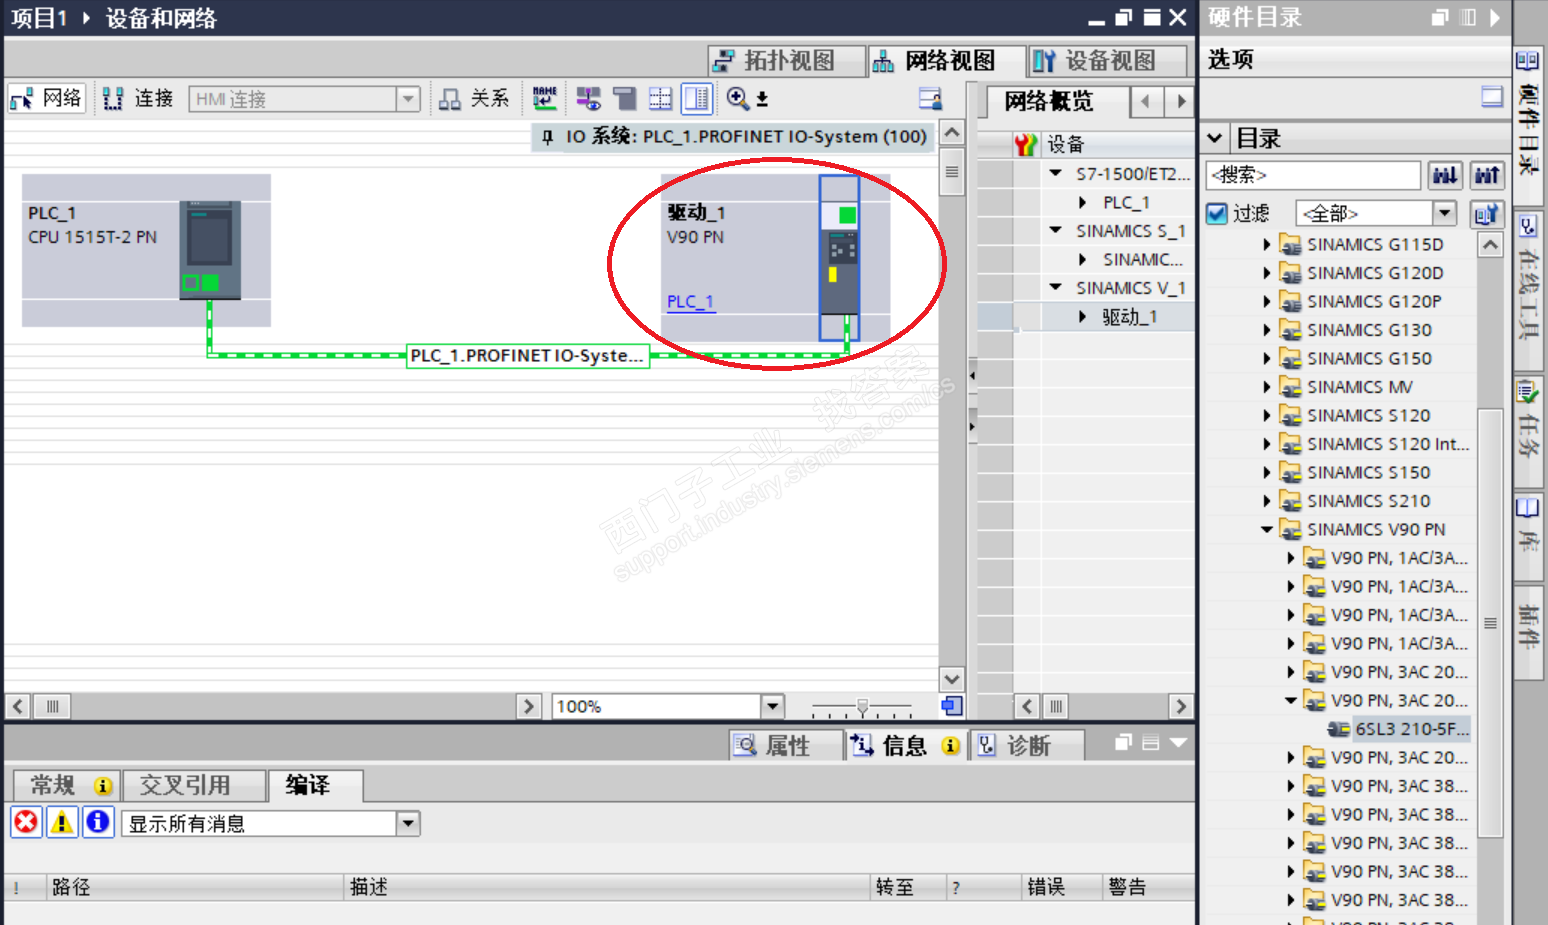
Task: Click the 描述 column header
Action: (x=608, y=887)
